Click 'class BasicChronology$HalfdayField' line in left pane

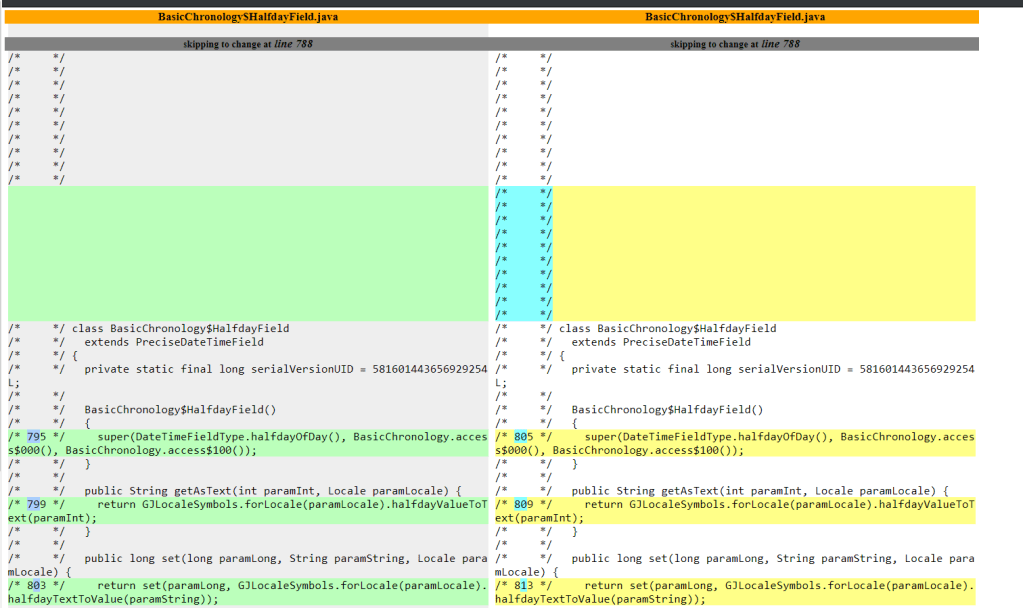180,328
